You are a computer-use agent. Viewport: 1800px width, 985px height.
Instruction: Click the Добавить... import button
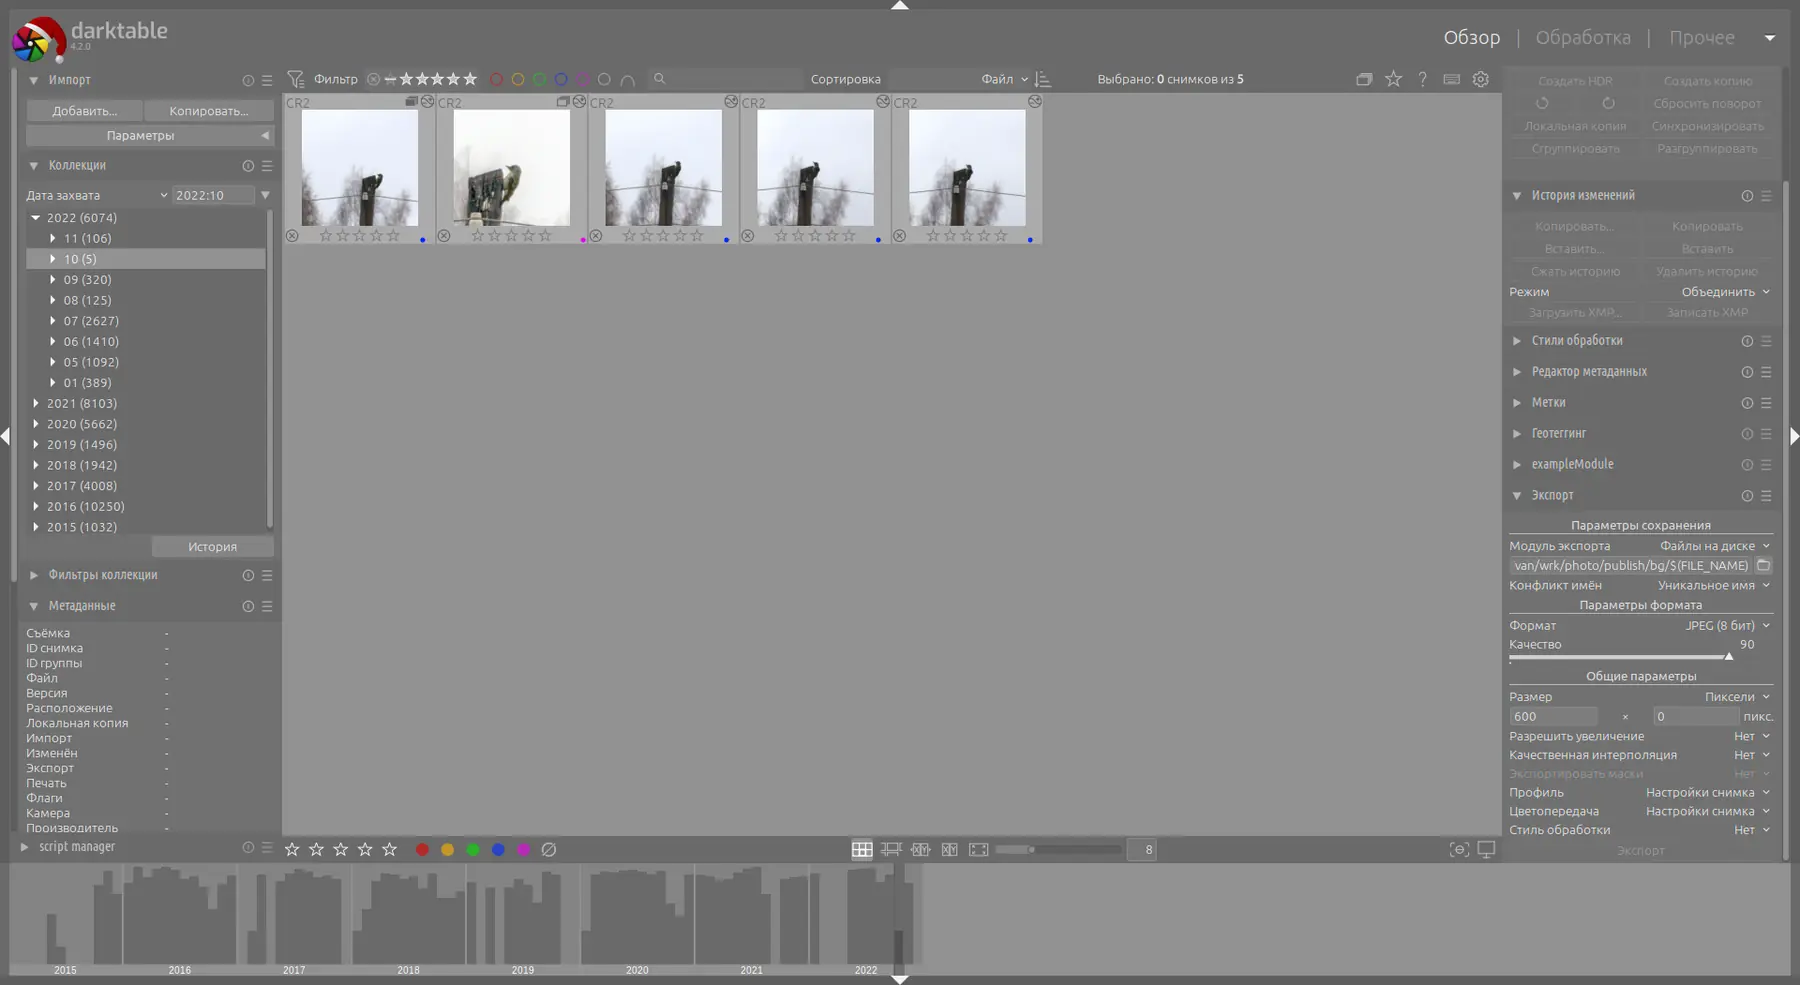point(84,111)
